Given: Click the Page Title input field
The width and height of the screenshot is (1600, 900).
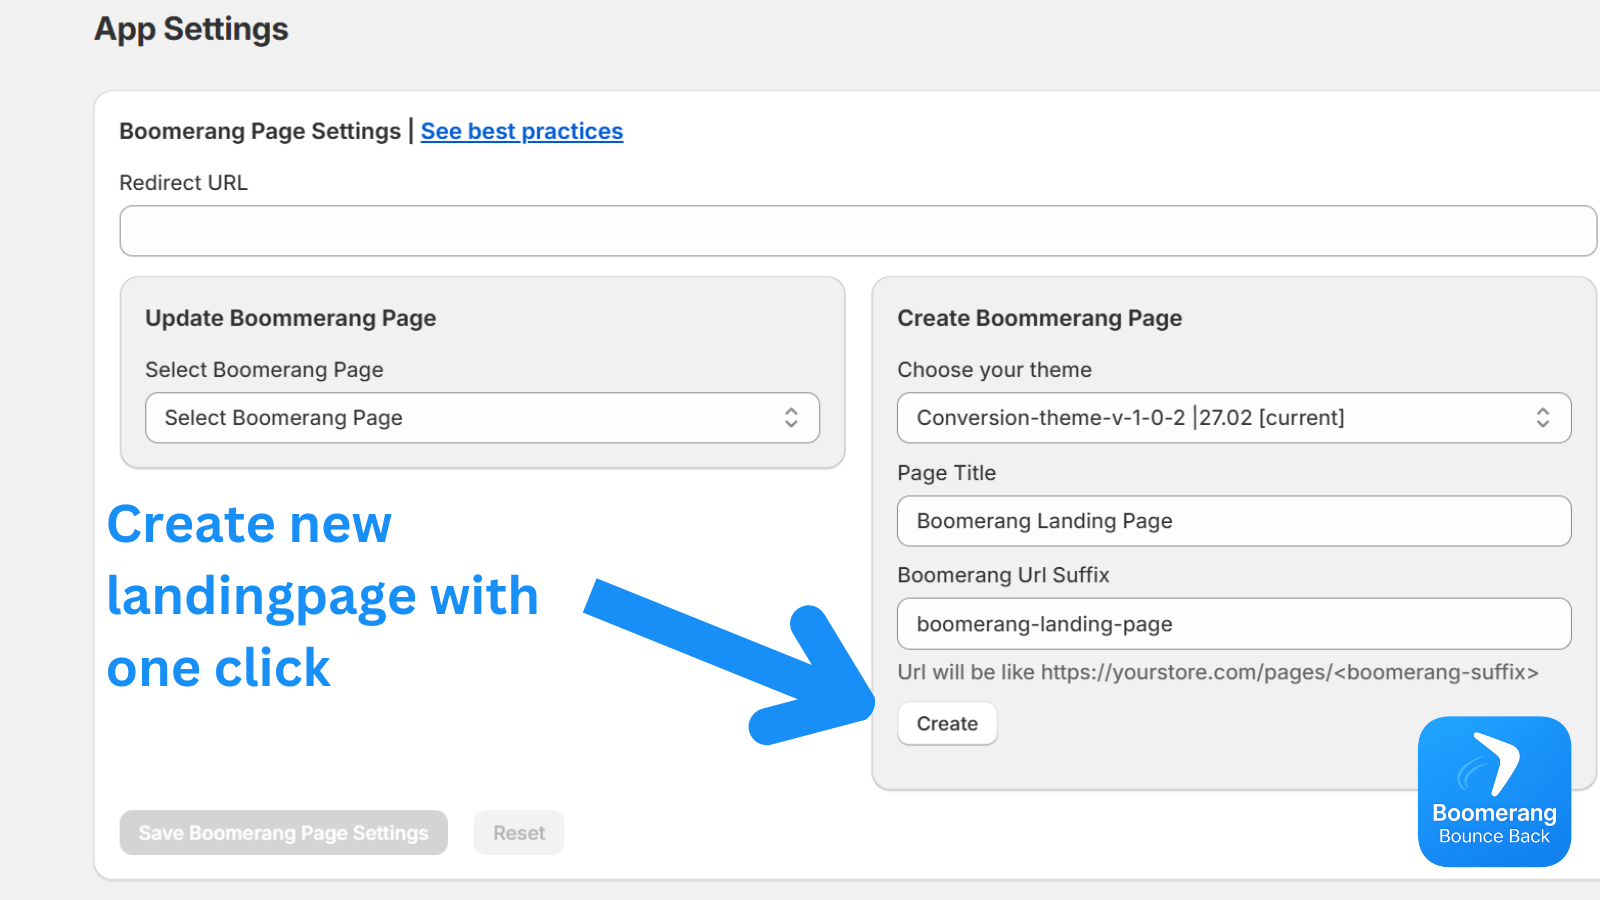Looking at the screenshot, I should (1234, 521).
